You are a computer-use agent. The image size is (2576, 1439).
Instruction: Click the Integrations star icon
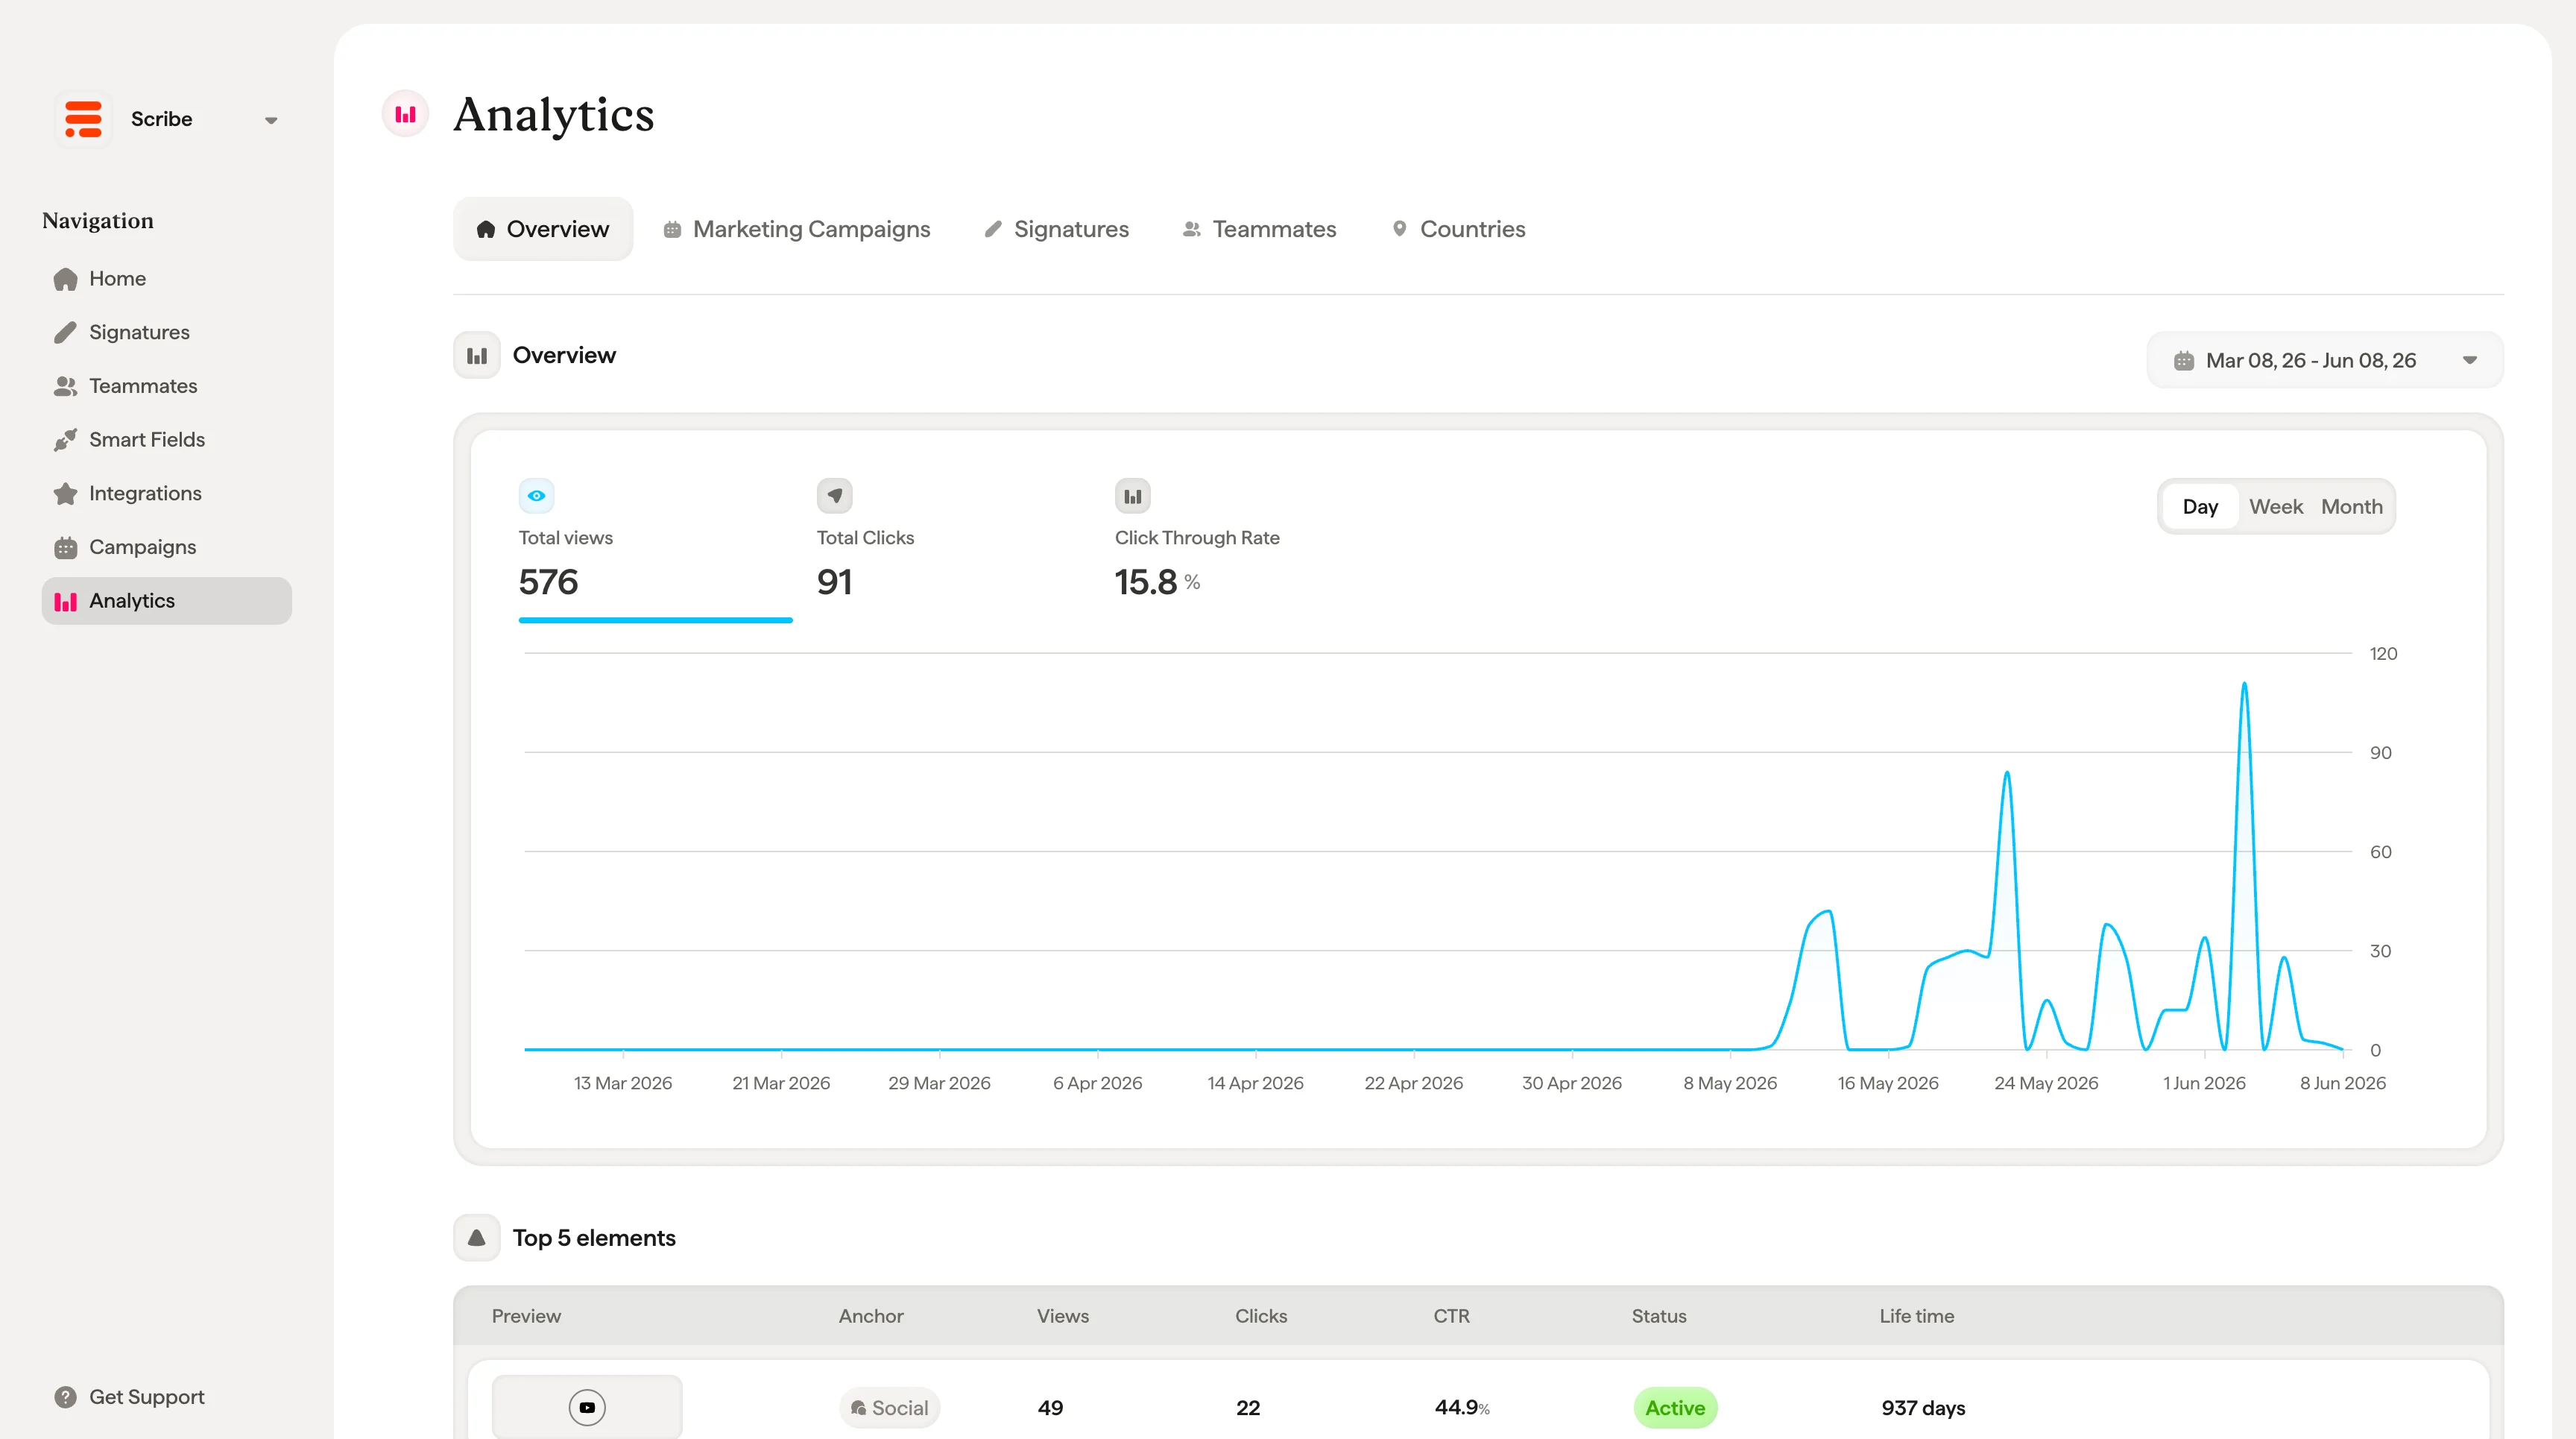click(x=65, y=494)
